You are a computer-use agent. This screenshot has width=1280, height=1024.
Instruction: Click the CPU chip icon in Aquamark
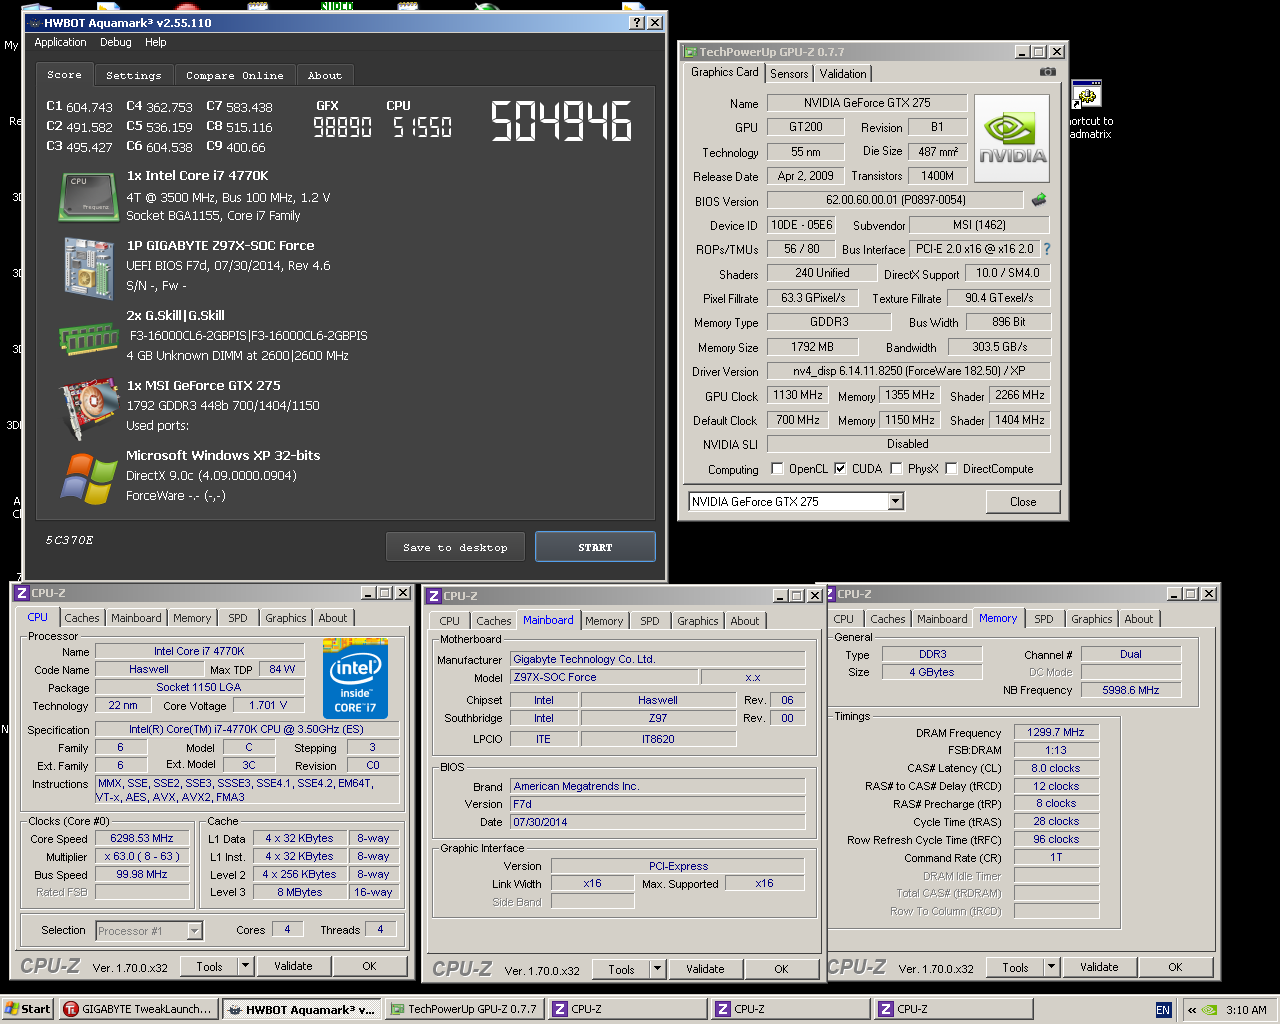click(x=86, y=196)
